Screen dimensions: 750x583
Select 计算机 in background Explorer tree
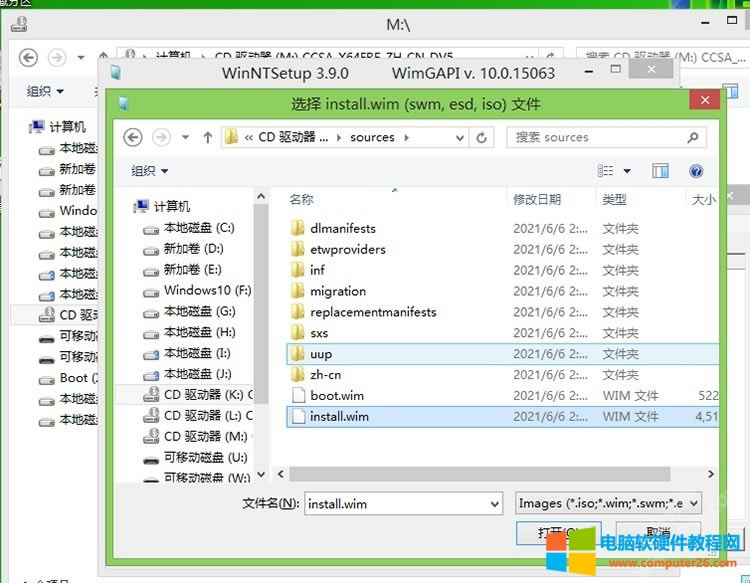[58, 127]
